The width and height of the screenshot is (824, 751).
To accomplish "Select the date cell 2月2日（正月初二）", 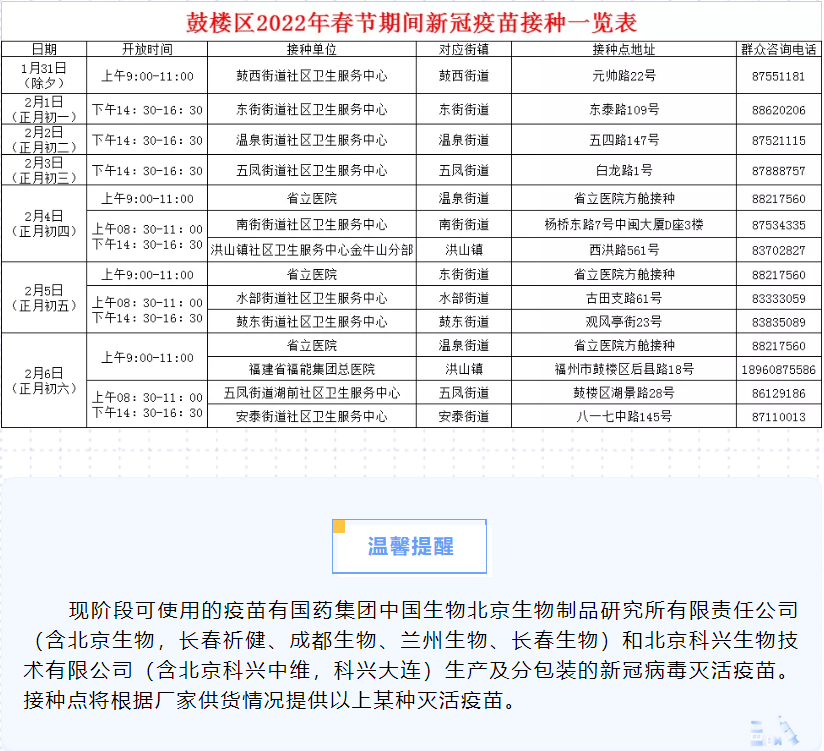I will click(44, 140).
